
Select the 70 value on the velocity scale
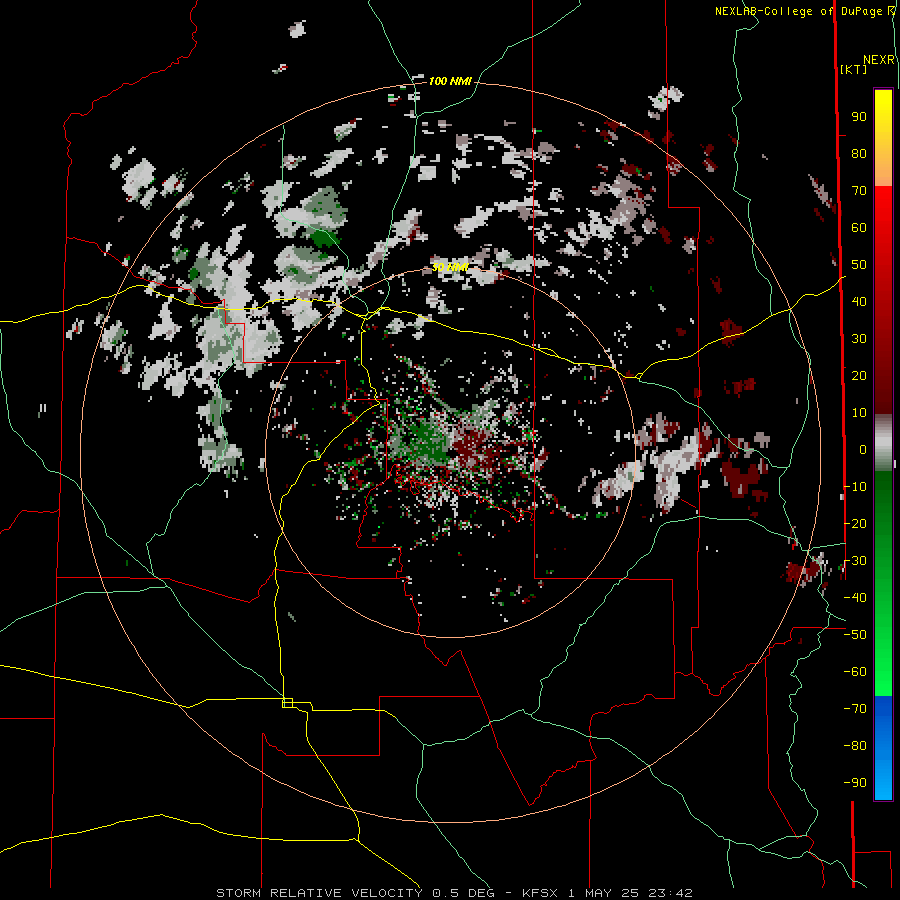859,191
